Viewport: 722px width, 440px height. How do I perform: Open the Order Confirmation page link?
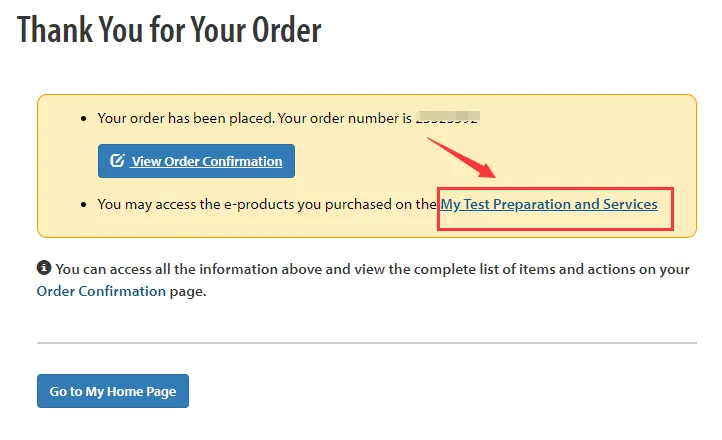point(101,291)
